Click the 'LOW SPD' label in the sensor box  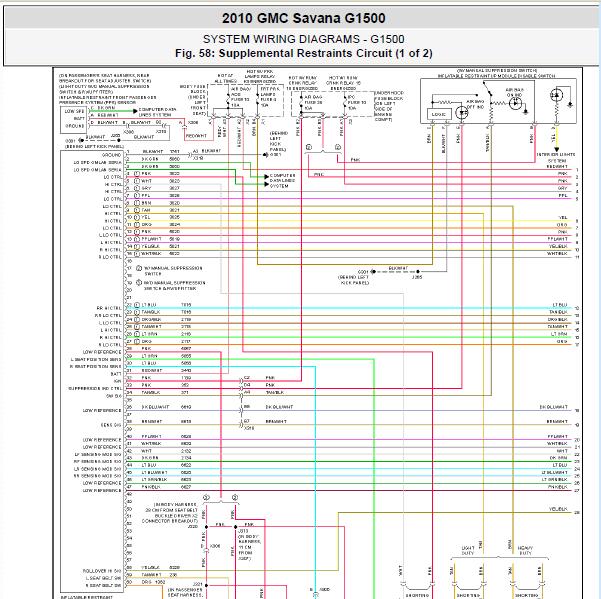coord(74,111)
